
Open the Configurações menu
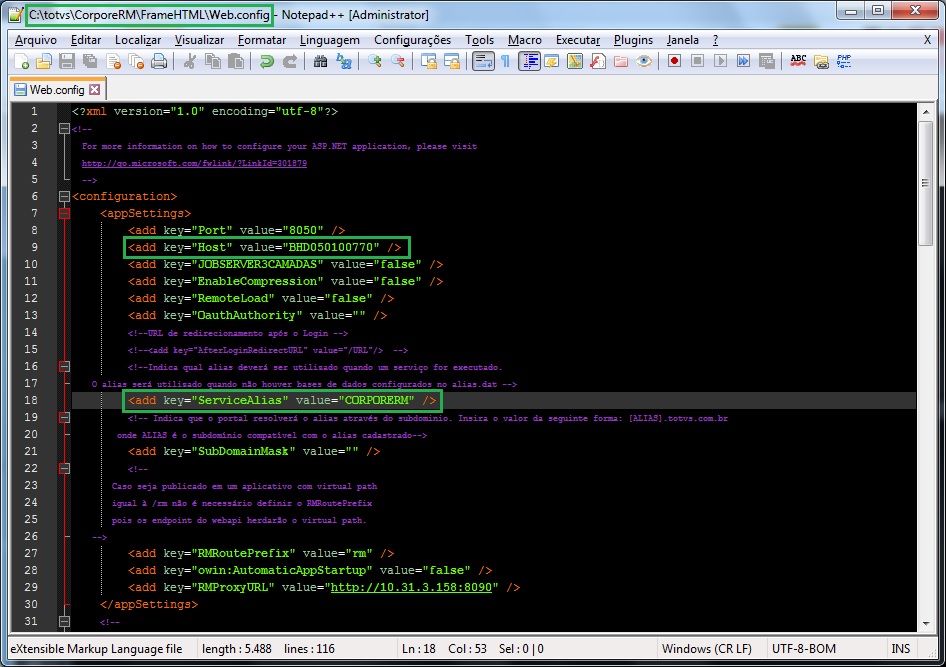[x=412, y=40]
